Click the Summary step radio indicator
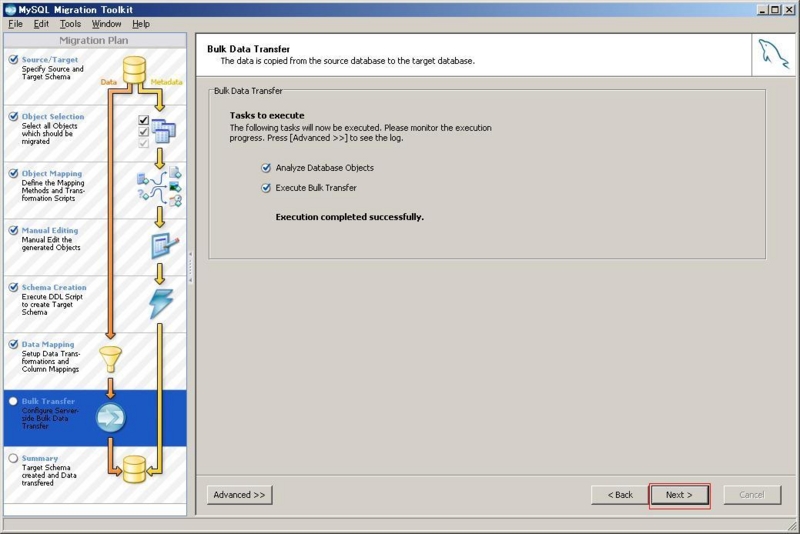 (x=13, y=459)
